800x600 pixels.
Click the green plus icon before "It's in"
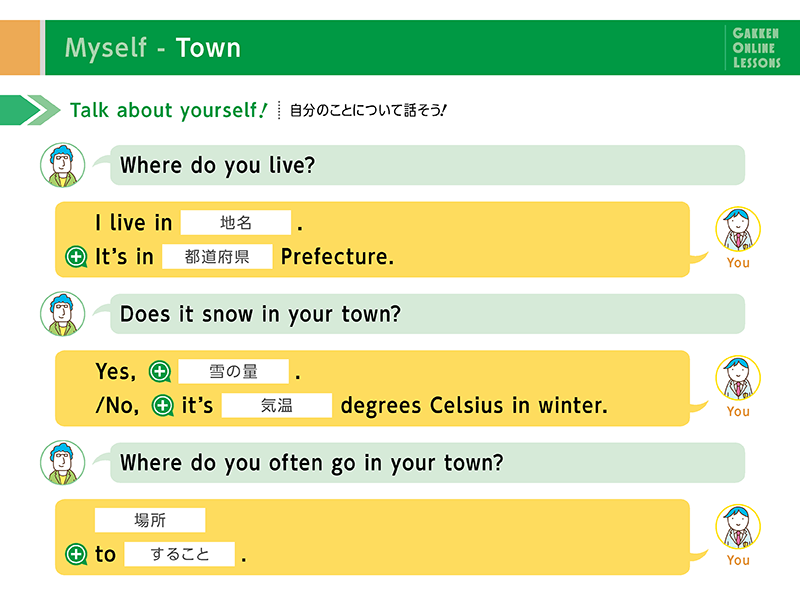76,257
